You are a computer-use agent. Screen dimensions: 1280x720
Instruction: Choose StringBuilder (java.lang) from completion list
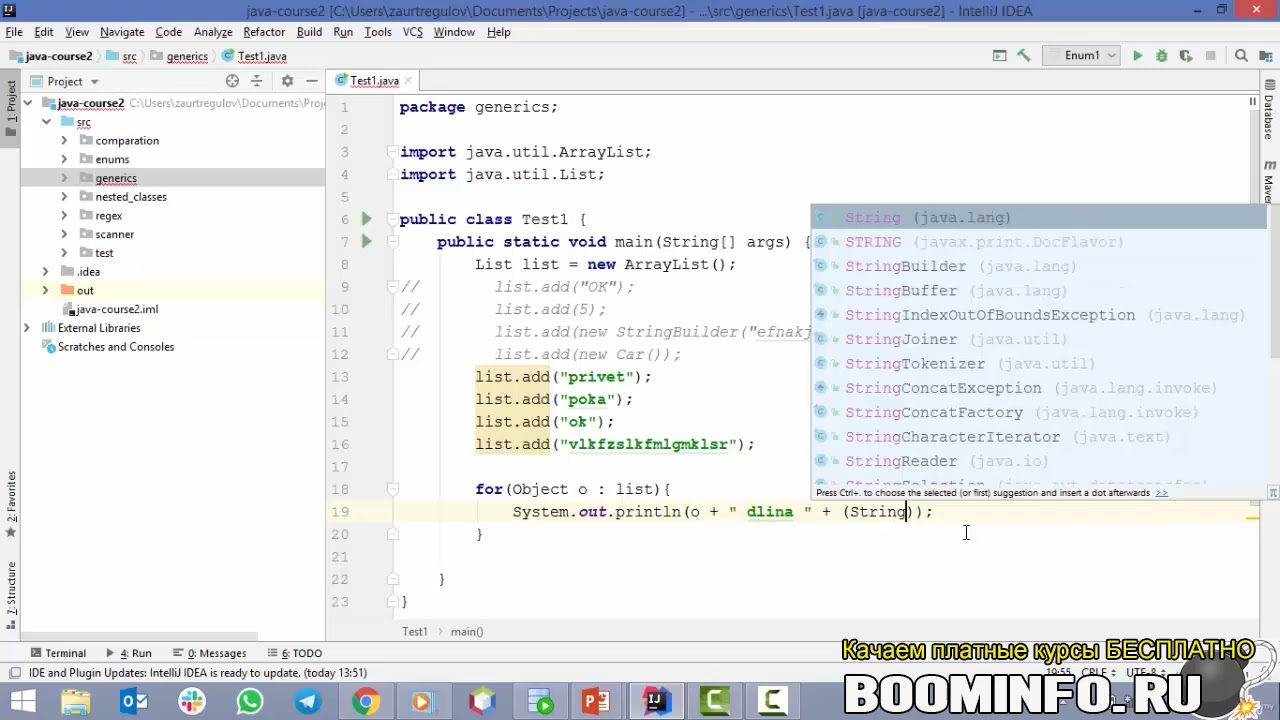point(1038,266)
